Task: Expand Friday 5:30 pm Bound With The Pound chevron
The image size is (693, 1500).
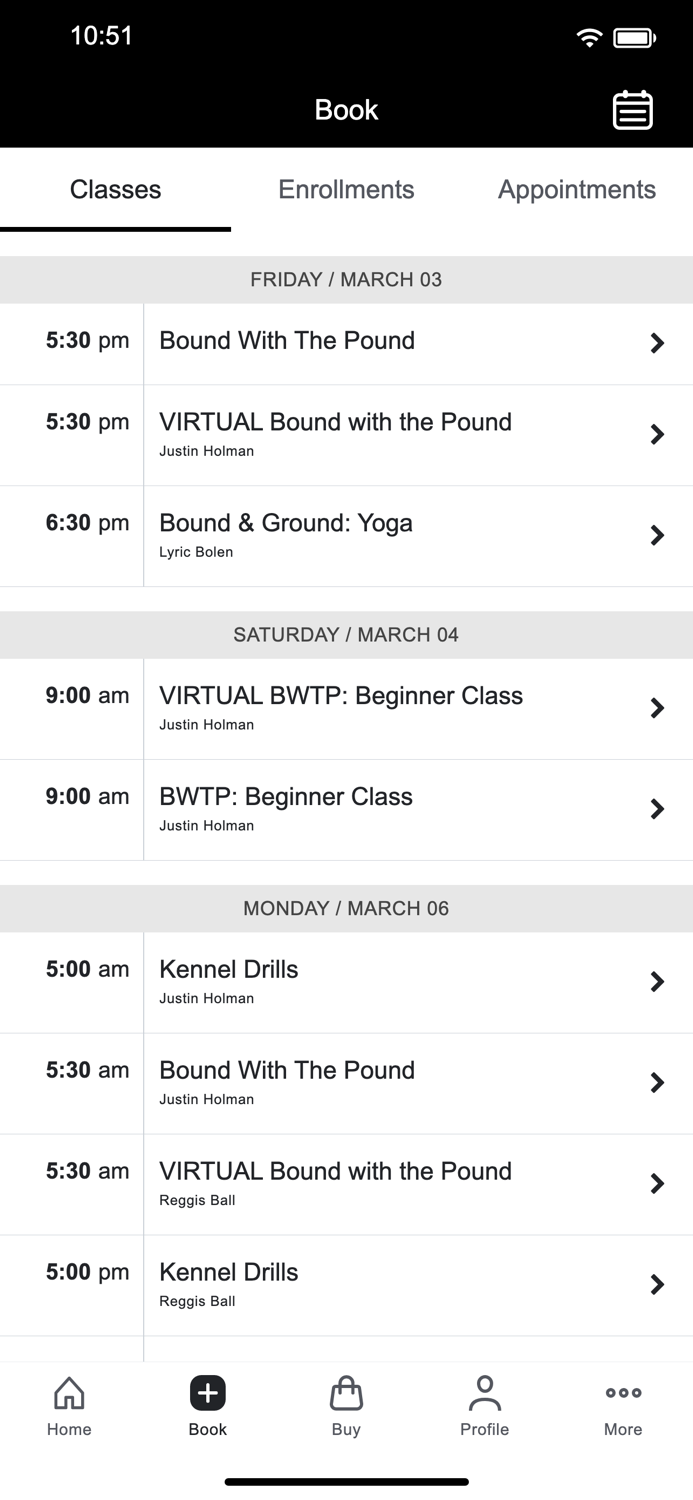Action: (657, 343)
